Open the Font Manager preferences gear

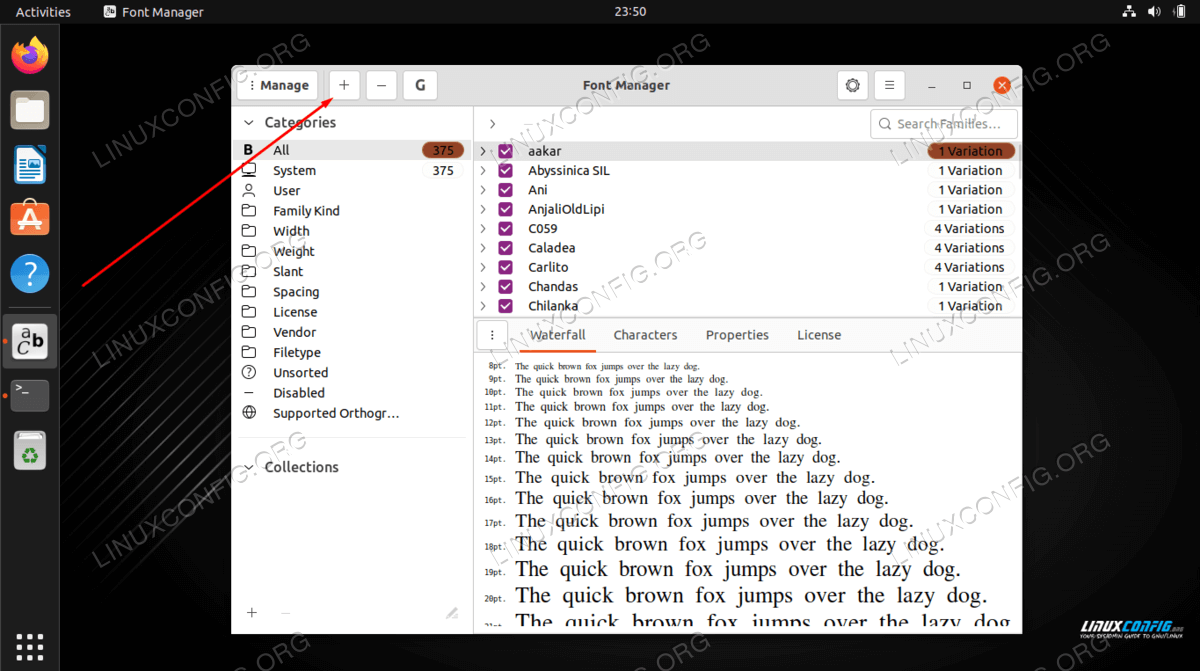click(x=852, y=86)
